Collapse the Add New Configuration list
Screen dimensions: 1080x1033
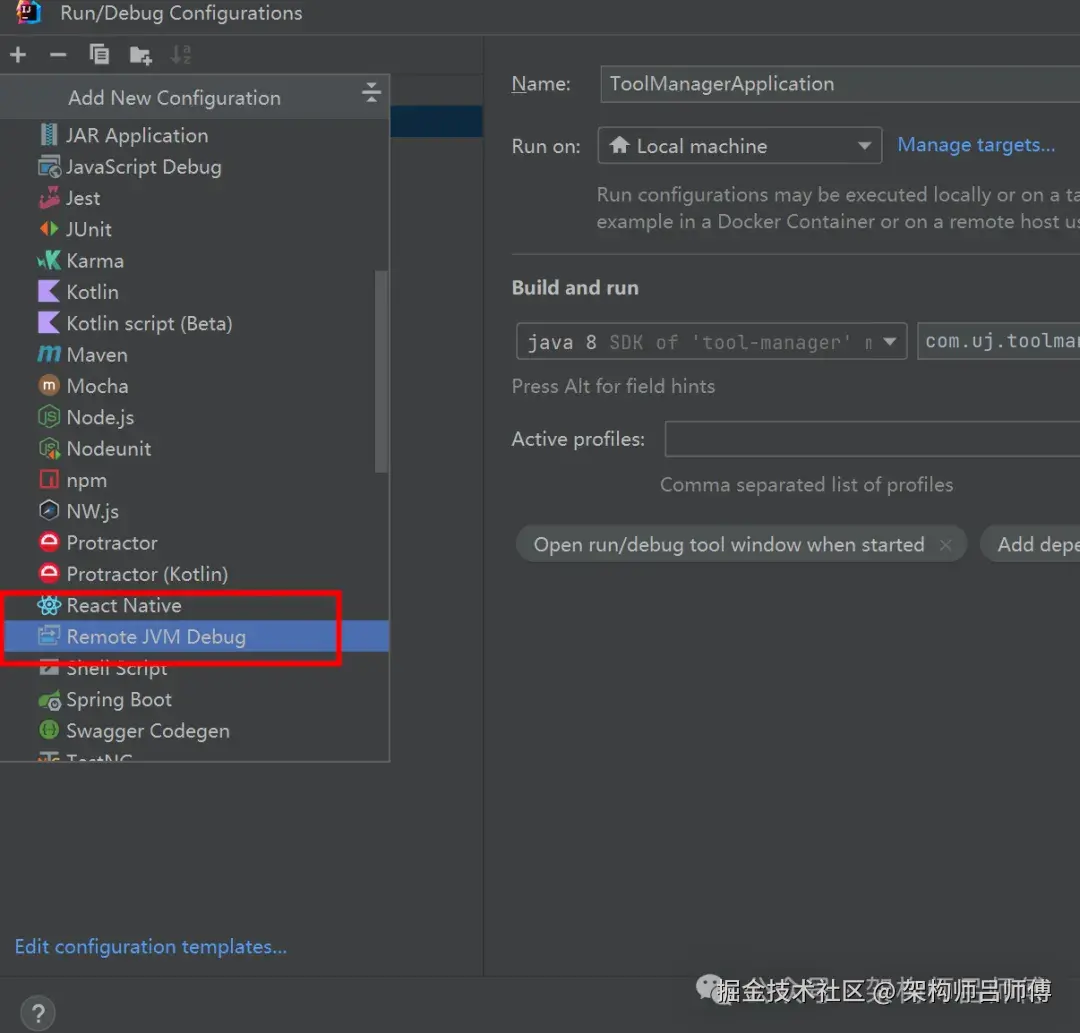click(371, 92)
